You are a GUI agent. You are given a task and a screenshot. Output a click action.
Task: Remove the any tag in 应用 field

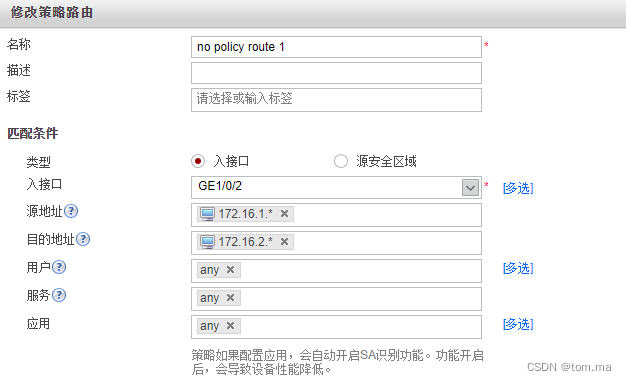pyautogui.click(x=230, y=325)
